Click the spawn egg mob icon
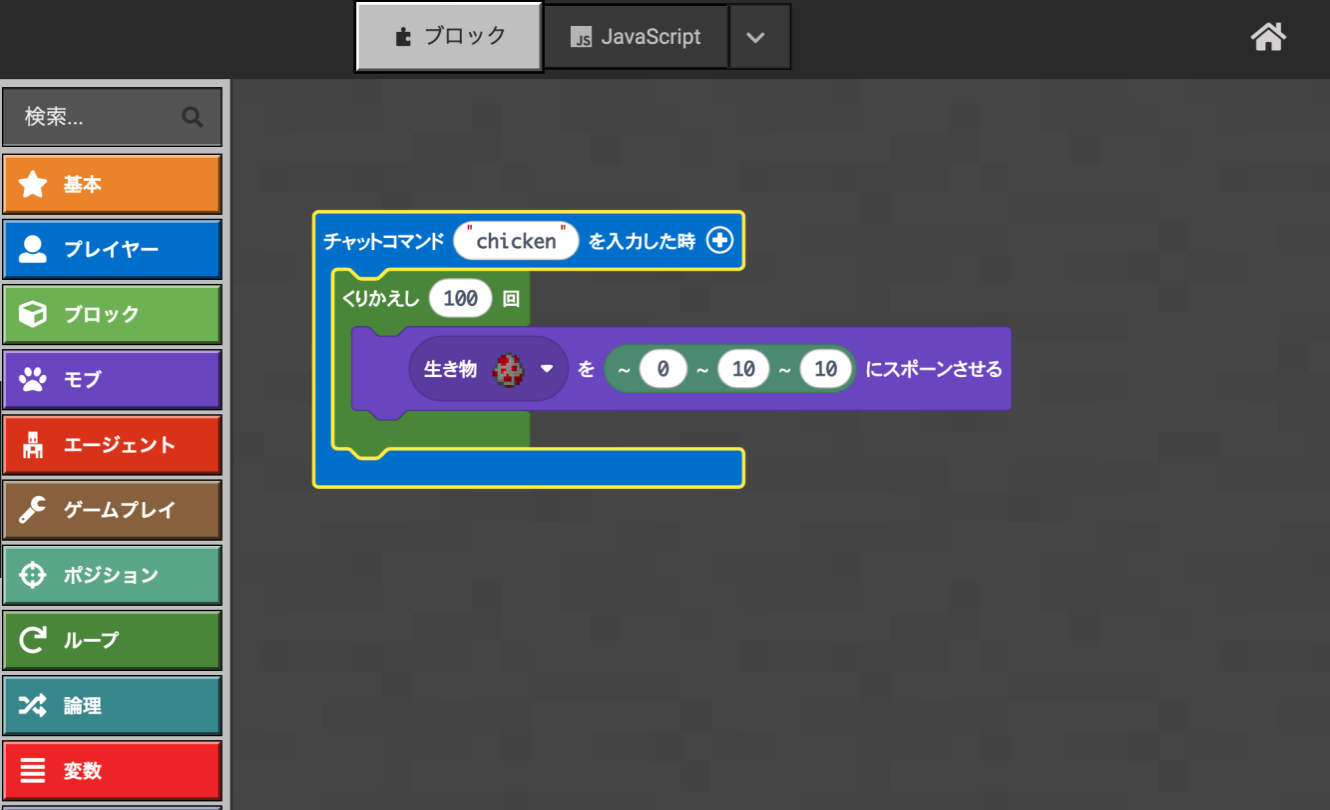Viewport: 1330px width, 810px height. pyautogui.click(x=508, y=369)
